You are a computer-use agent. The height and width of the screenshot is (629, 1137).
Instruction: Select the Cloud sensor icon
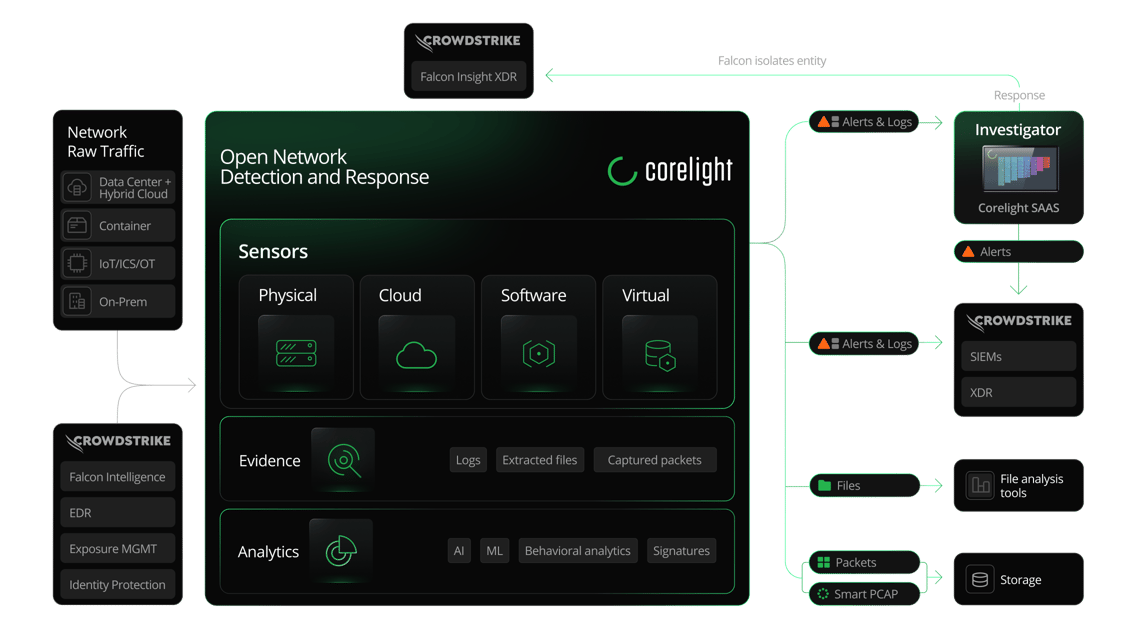416,355
